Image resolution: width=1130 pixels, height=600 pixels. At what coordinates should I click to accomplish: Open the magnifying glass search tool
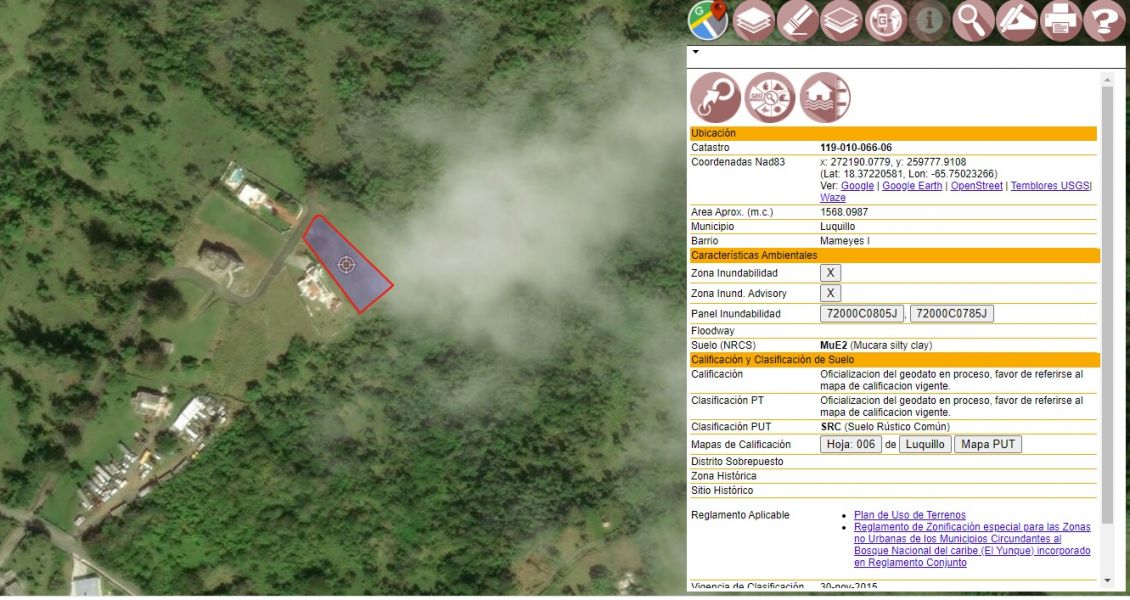coord(973,21)
